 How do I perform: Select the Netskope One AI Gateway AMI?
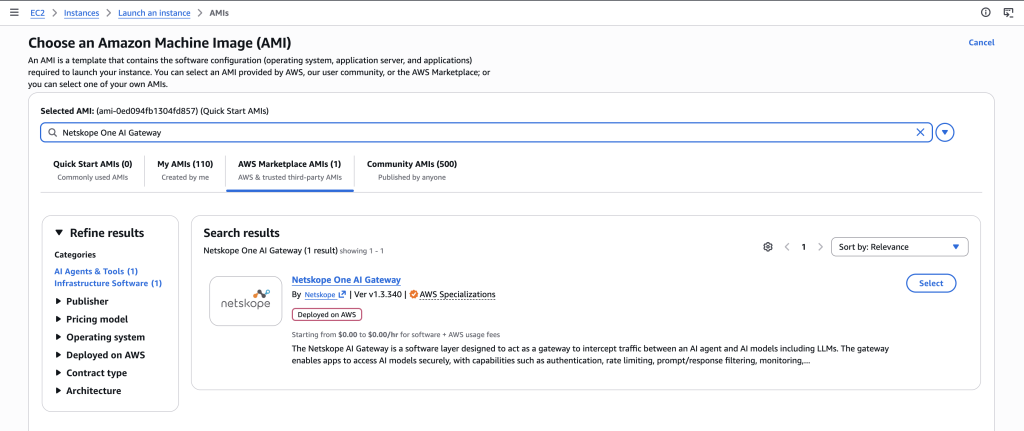931,283
